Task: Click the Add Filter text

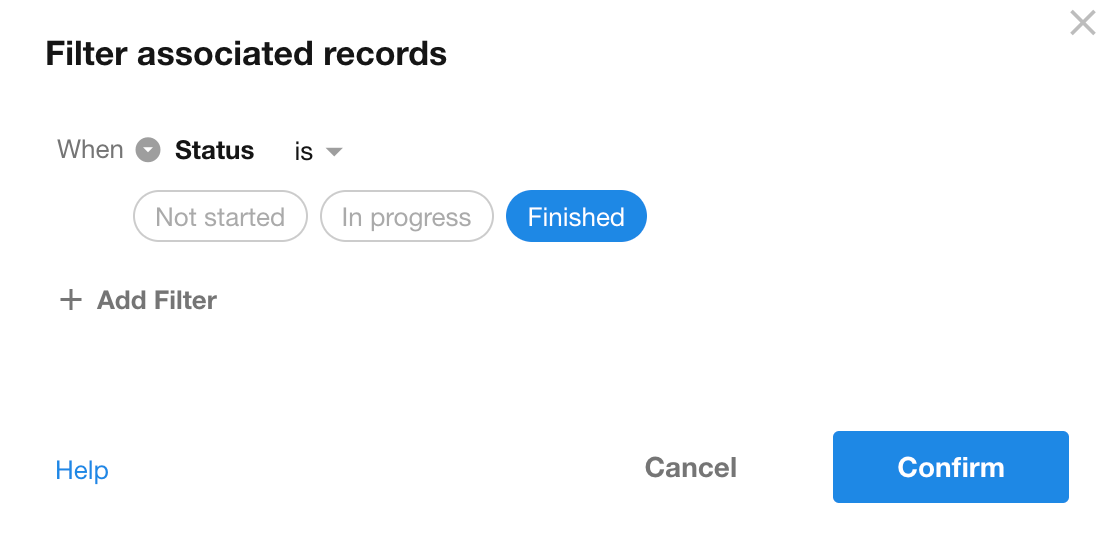Action: pos(157,300)
